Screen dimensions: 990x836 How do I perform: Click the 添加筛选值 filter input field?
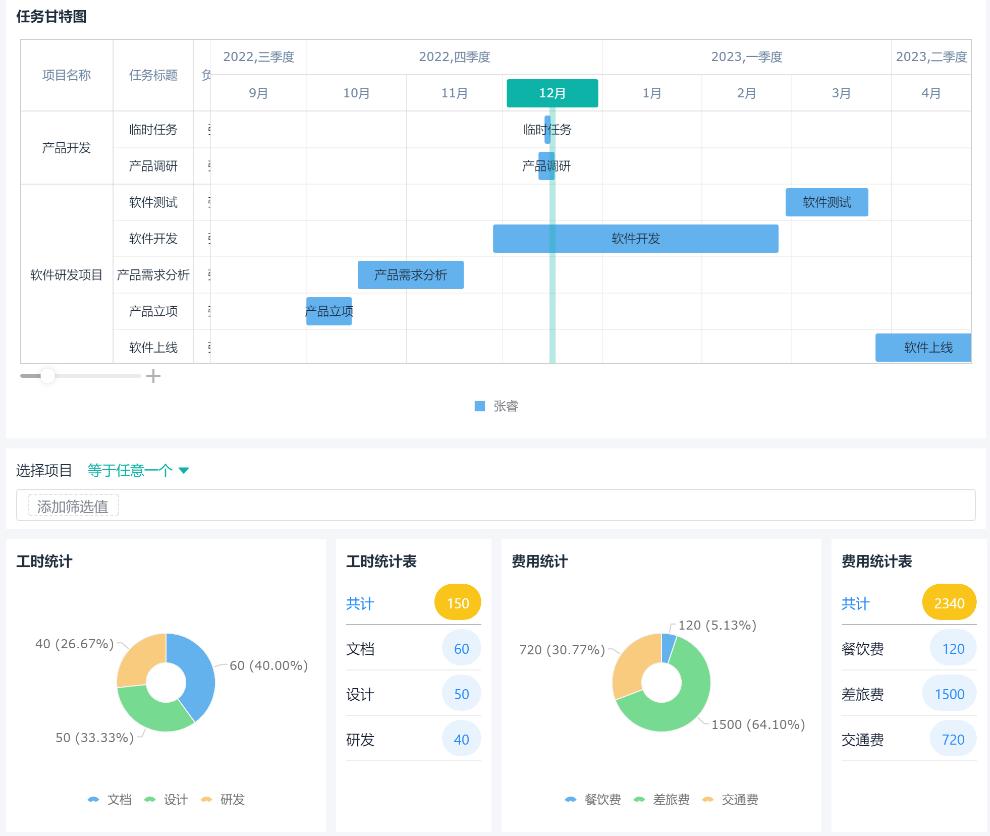[x=71, y=505]
